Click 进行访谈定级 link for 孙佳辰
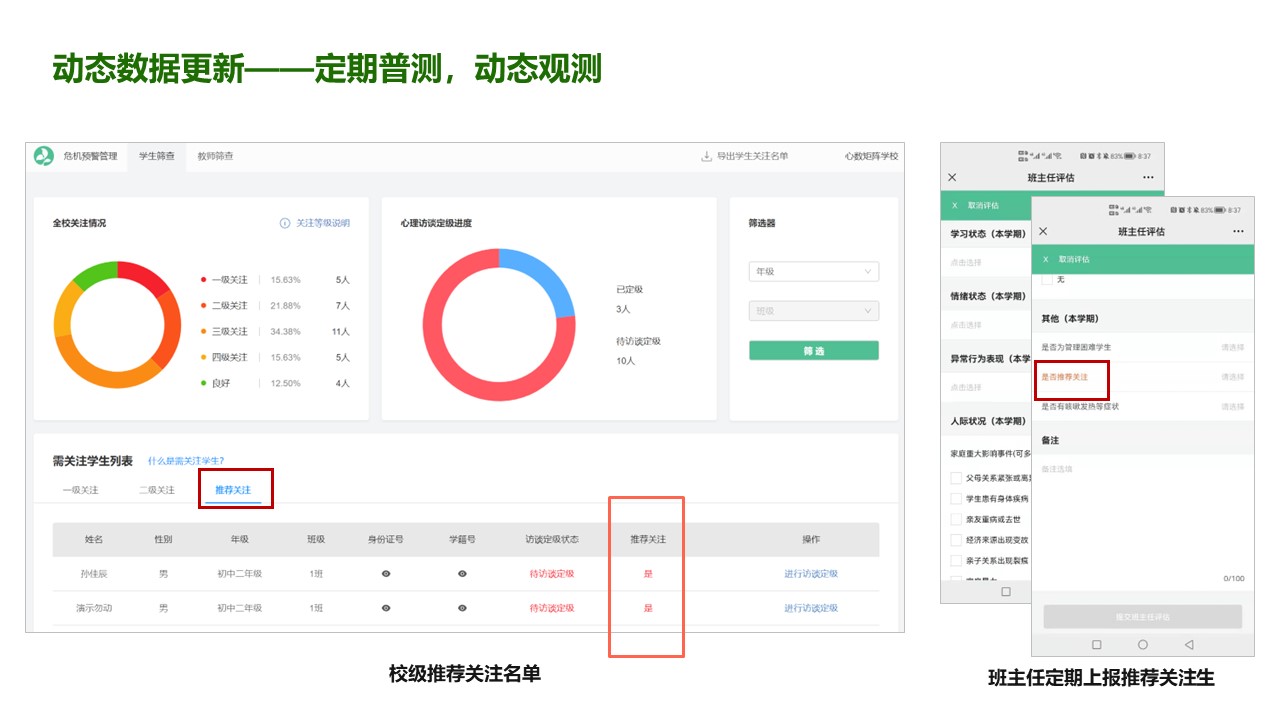The width and height of the screenshot is (1280, 720). [810, 574]
